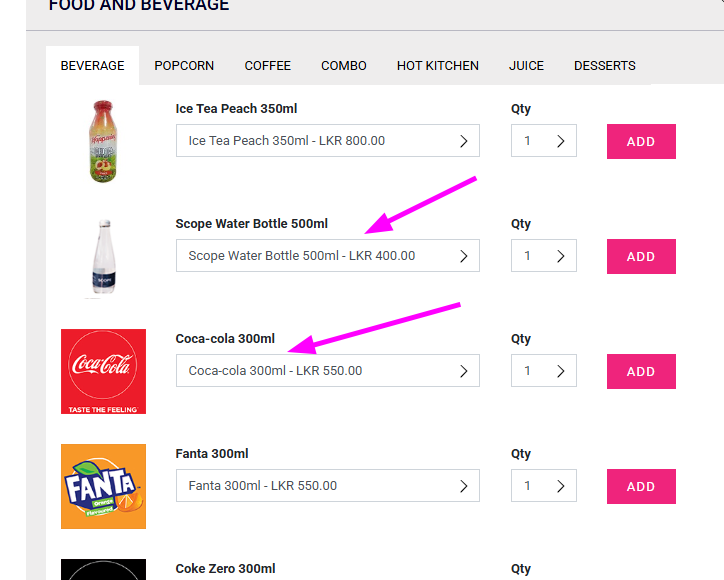This screenshot has width=724, height=580.
Task: Open the Scope Water Bottle 500ml option dropdown
Action: pyautogui.click(x=327, y=255)
